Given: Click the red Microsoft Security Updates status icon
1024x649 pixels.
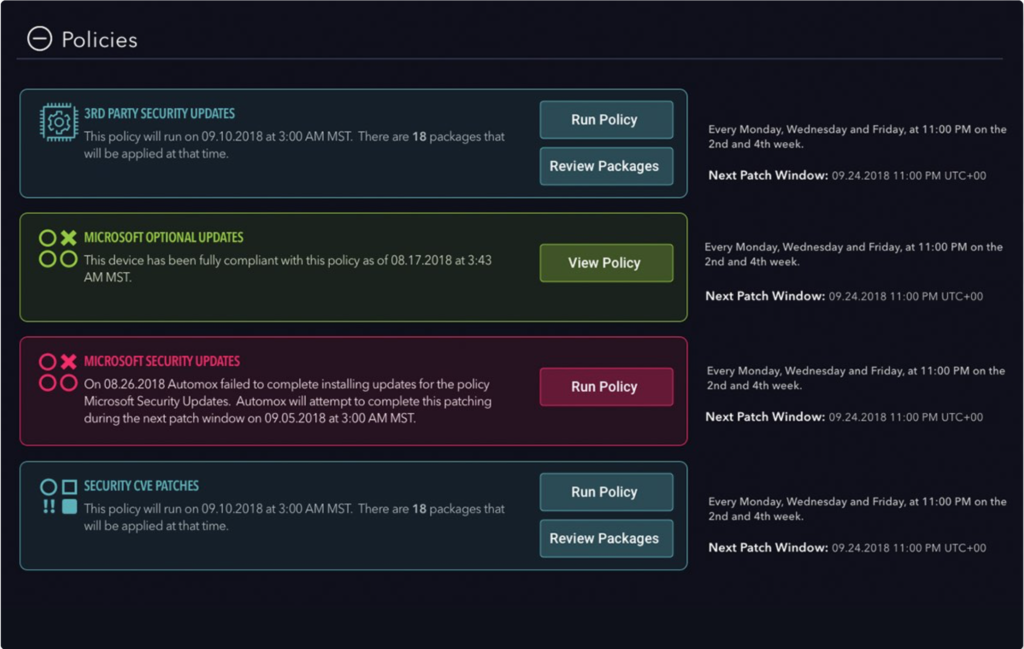Looking at the screenshot, I should pyautogui.click(x=58, y=372).
